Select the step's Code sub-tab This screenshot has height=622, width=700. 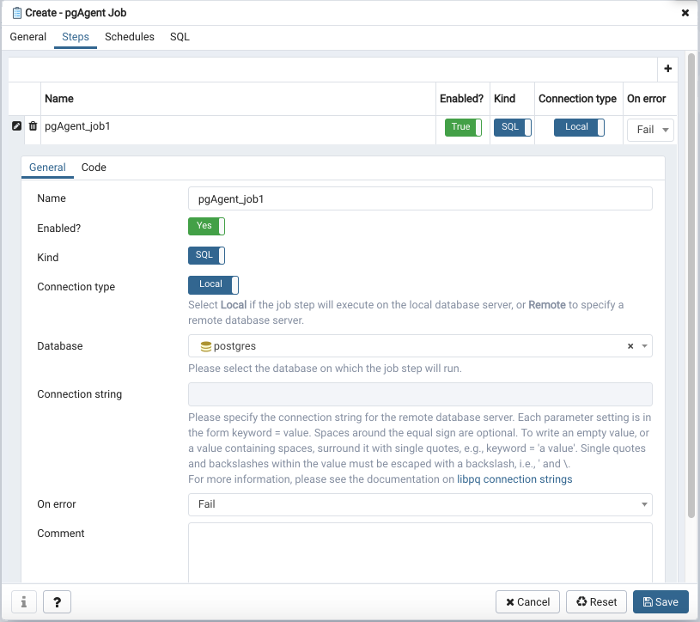click(94, 167)
